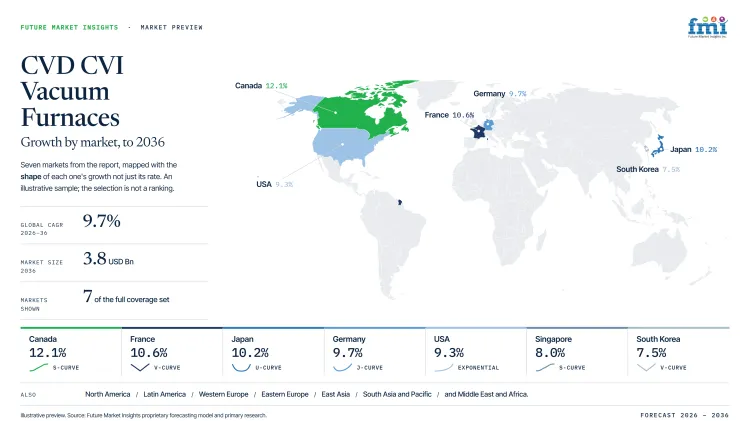
Task: Open the East Asia region link
Action: 336,394
